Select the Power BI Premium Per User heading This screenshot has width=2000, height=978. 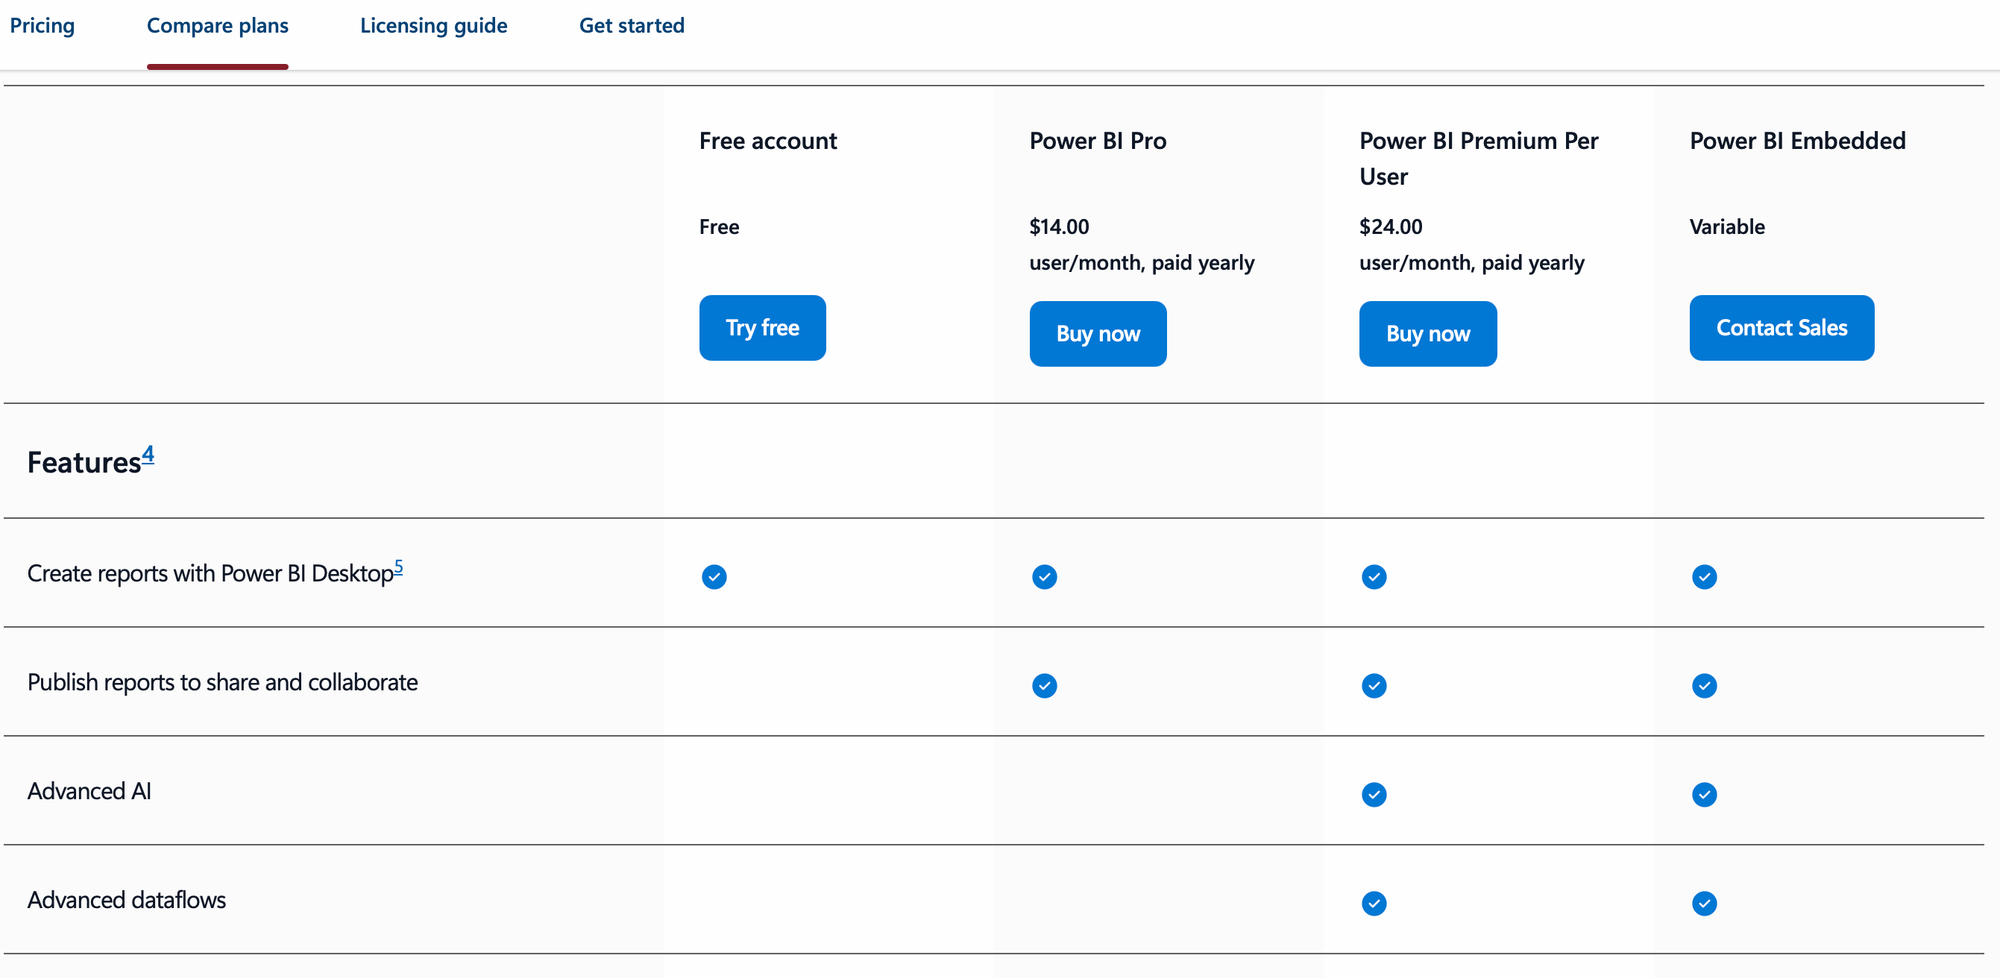coord(1479,159)
